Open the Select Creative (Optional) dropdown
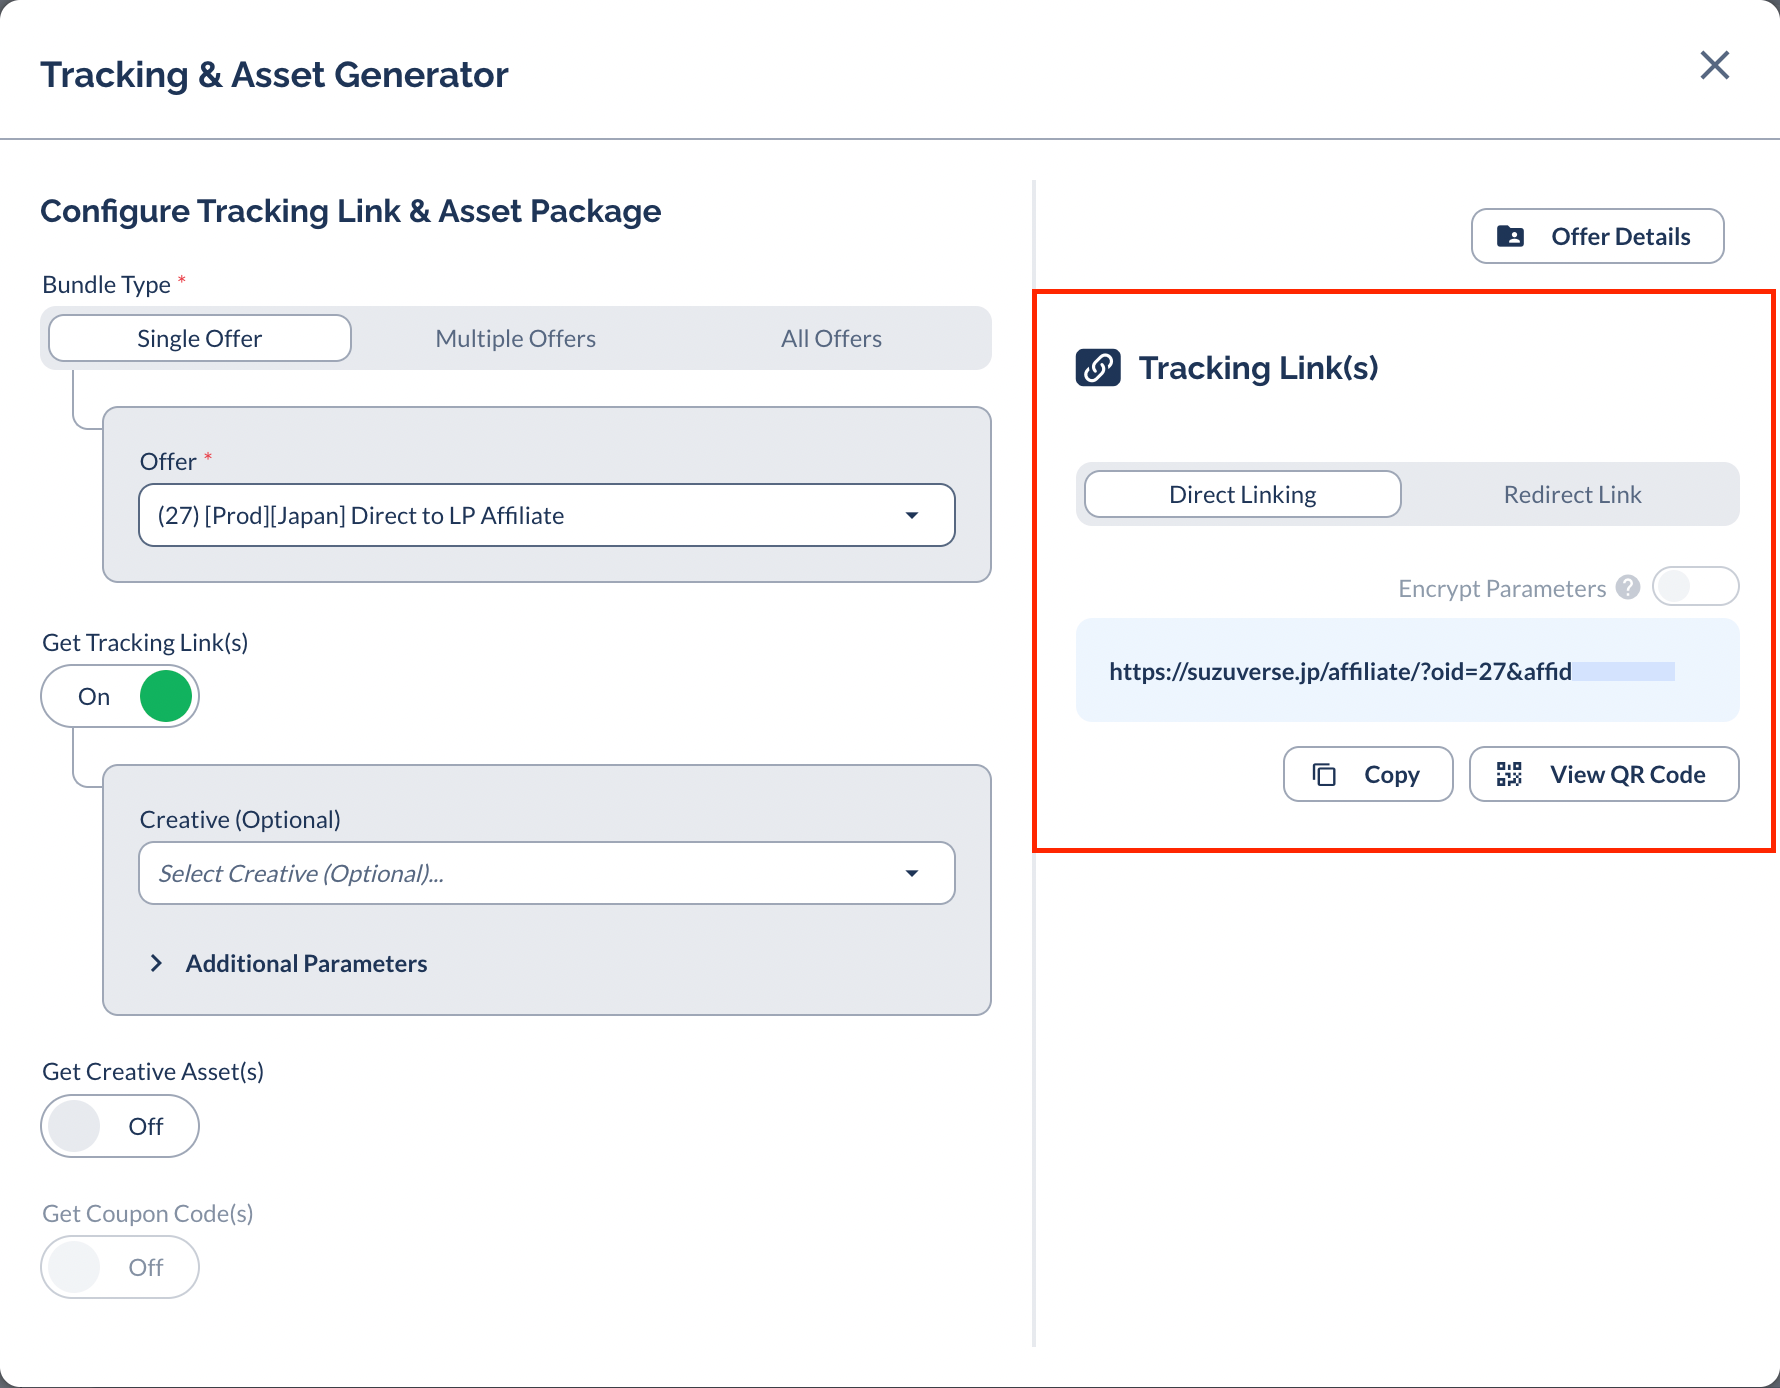The image size is (1780, 1388). (x=545, y=874)
